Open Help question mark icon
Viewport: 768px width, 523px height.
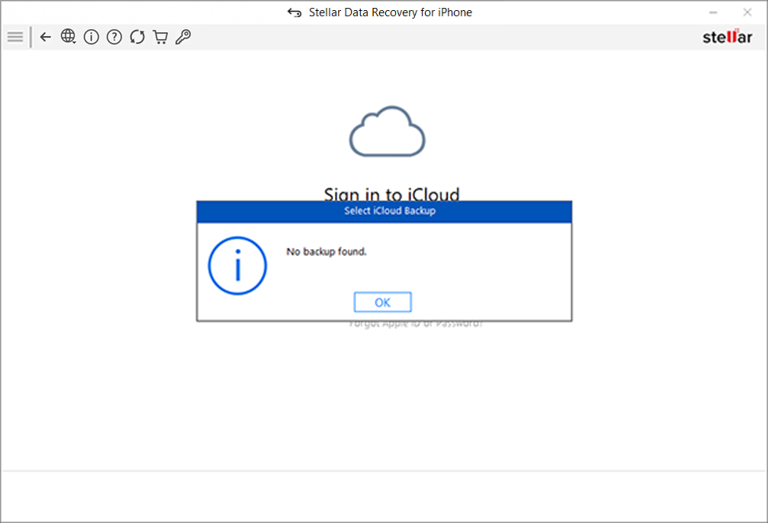point(114,37)
